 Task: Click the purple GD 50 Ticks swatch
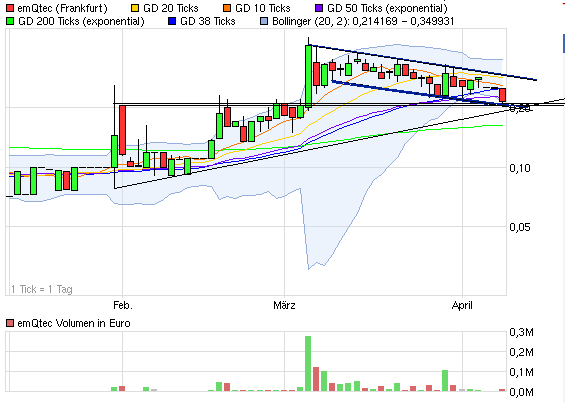pyautogui.click(x=319, y=8)
